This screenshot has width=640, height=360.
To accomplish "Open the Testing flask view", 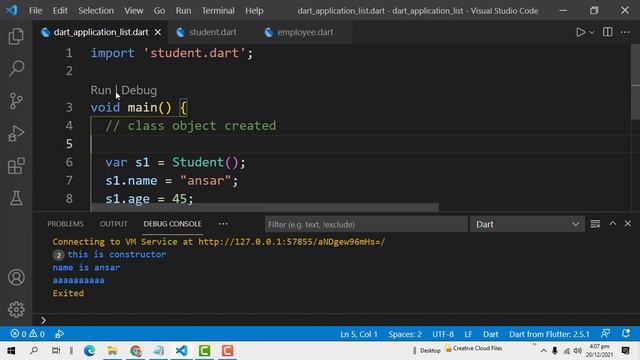I will click(x=16, y=198).
